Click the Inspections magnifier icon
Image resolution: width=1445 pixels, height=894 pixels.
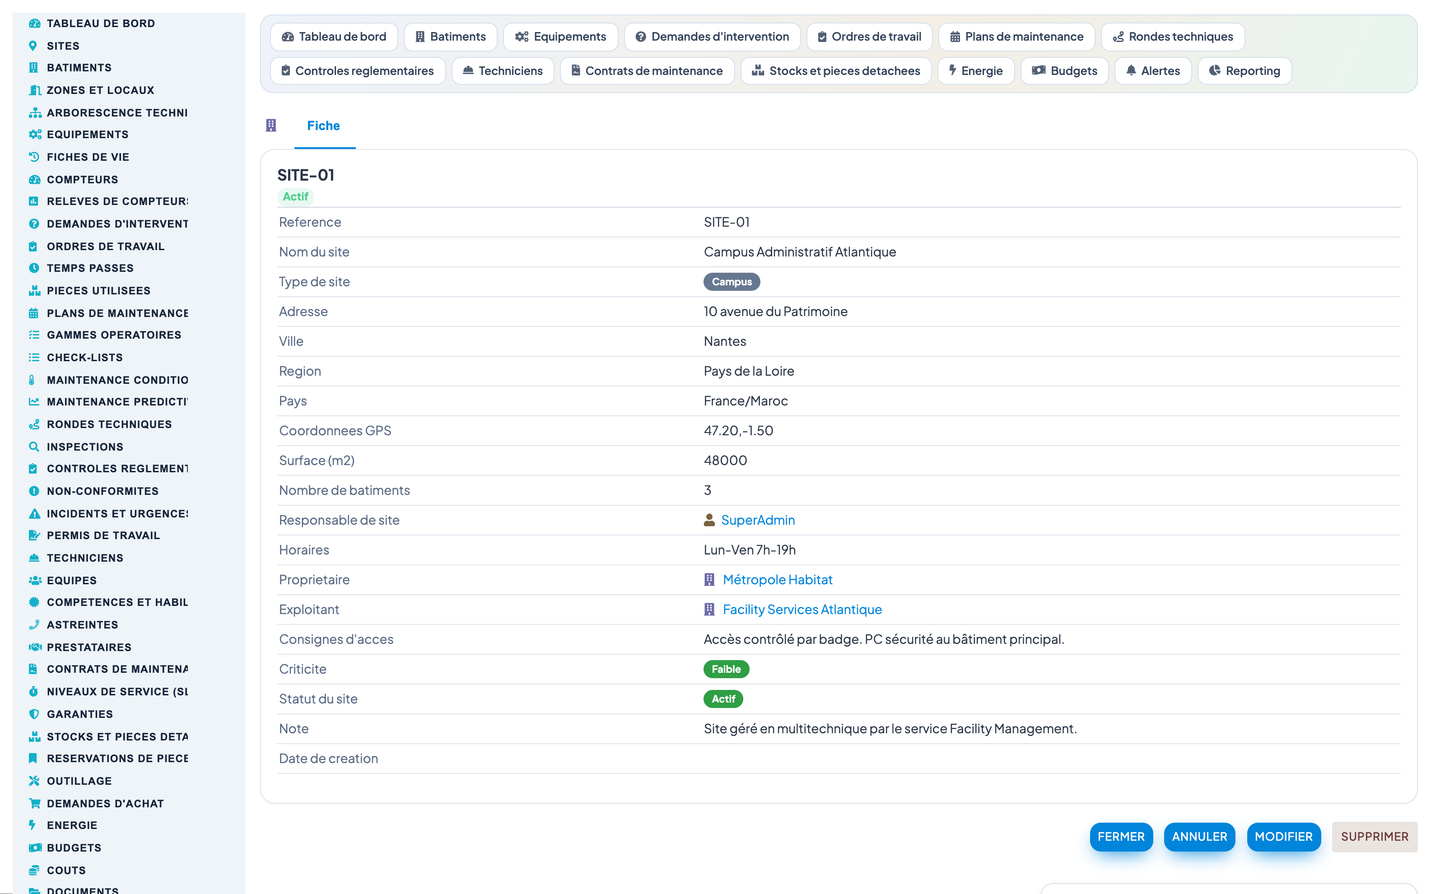pos(34,447)
